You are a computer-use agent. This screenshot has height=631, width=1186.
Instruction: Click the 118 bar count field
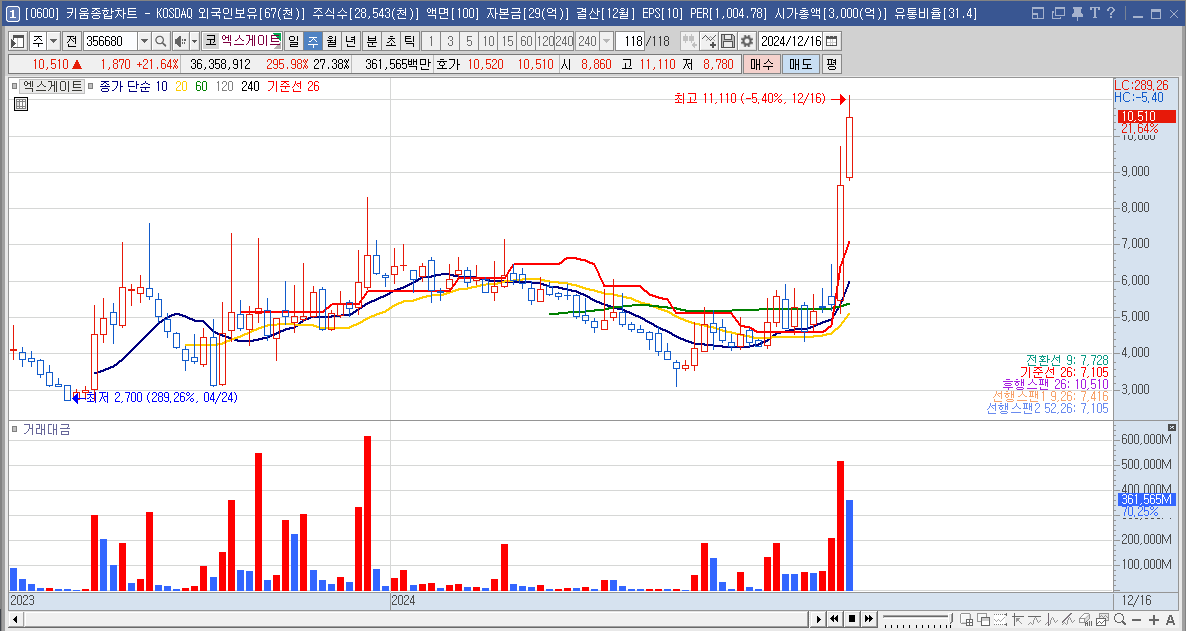coord(630,41)
